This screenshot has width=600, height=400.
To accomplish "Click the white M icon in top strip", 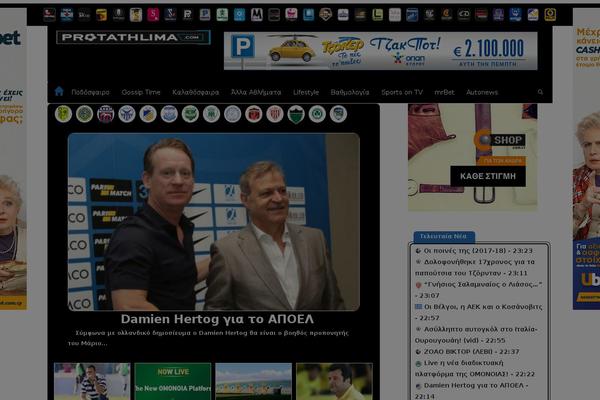I will [x=256, y=15].
